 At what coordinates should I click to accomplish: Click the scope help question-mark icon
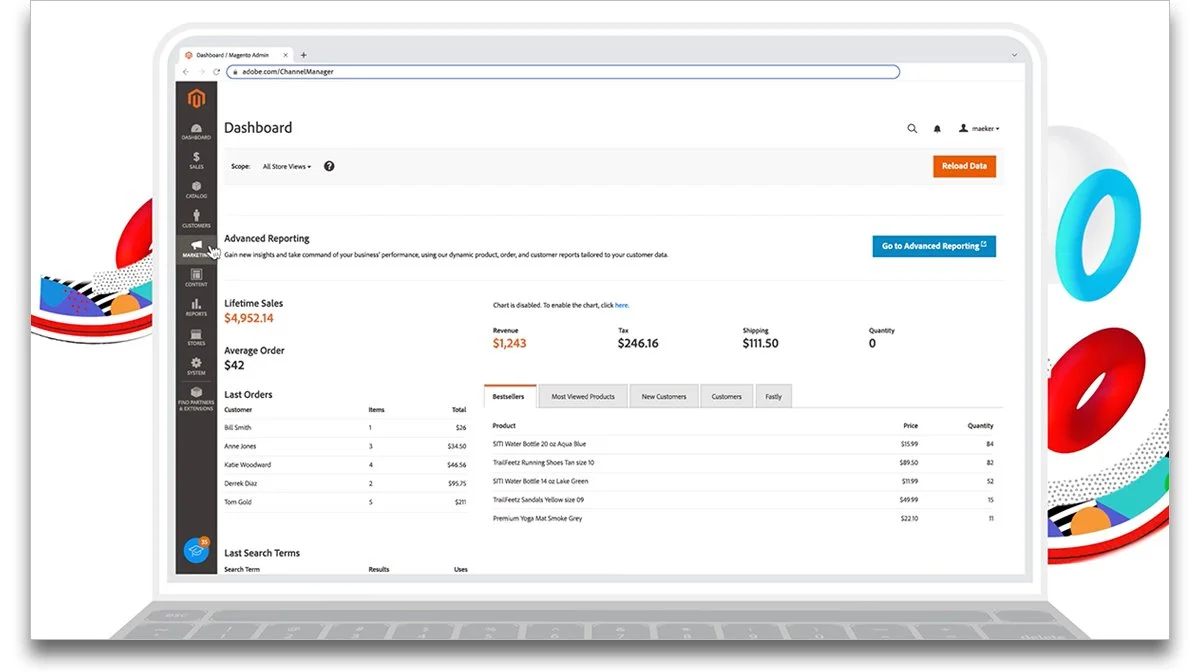pyautogui.click(x=329, y=166)
